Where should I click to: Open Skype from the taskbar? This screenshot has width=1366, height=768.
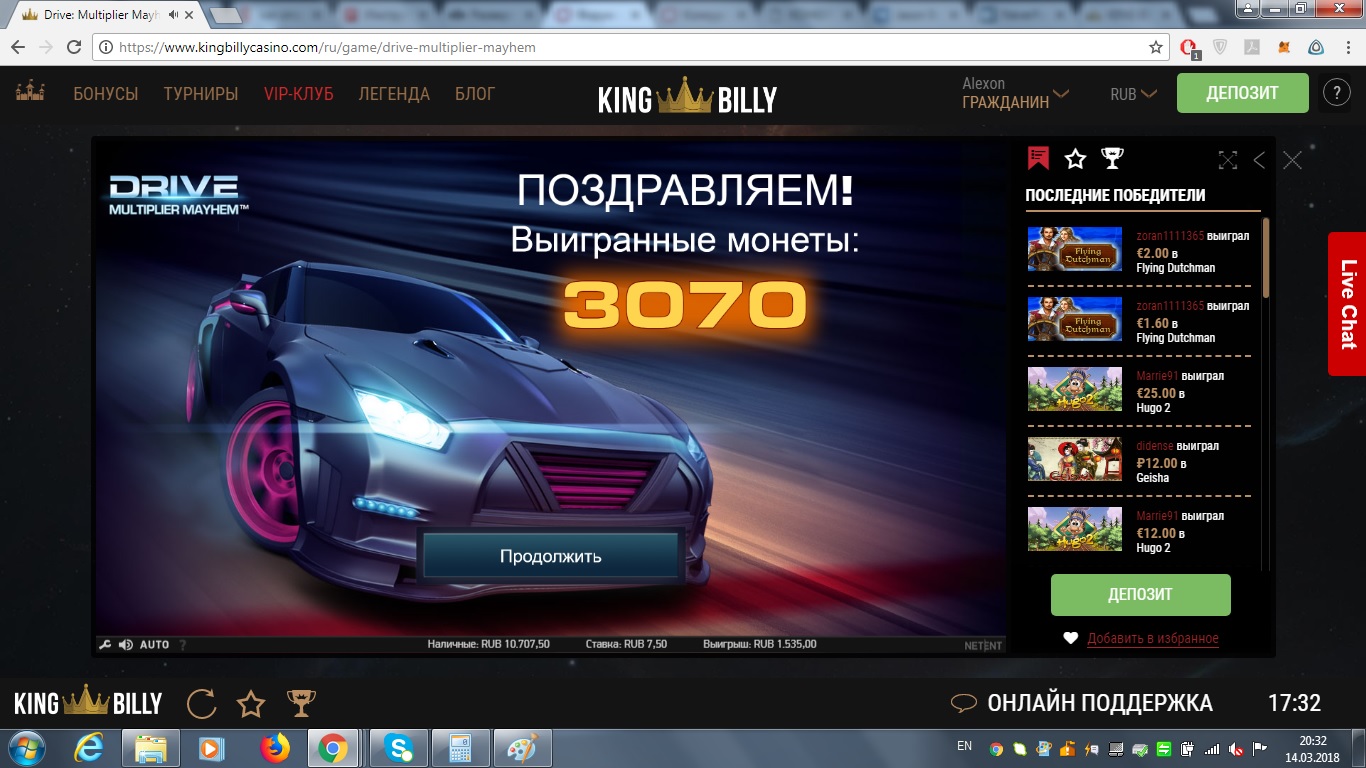click(x=398, y=747)
